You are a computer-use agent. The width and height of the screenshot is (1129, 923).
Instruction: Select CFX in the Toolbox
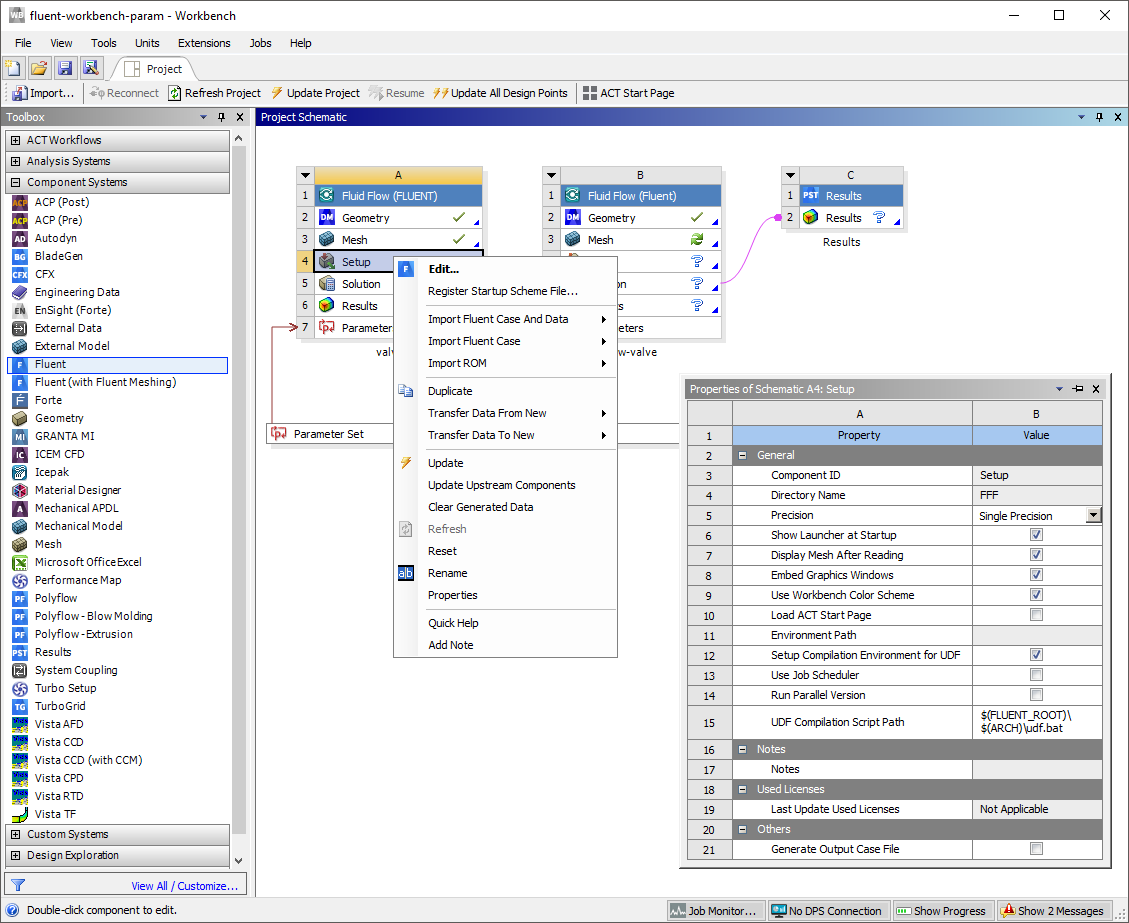tap(45, 274)
